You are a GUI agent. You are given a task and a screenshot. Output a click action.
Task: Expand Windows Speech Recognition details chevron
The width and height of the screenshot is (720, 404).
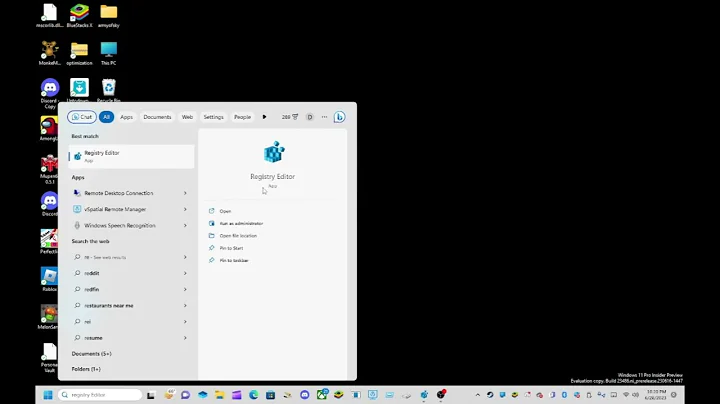click(x=185, y=225)
